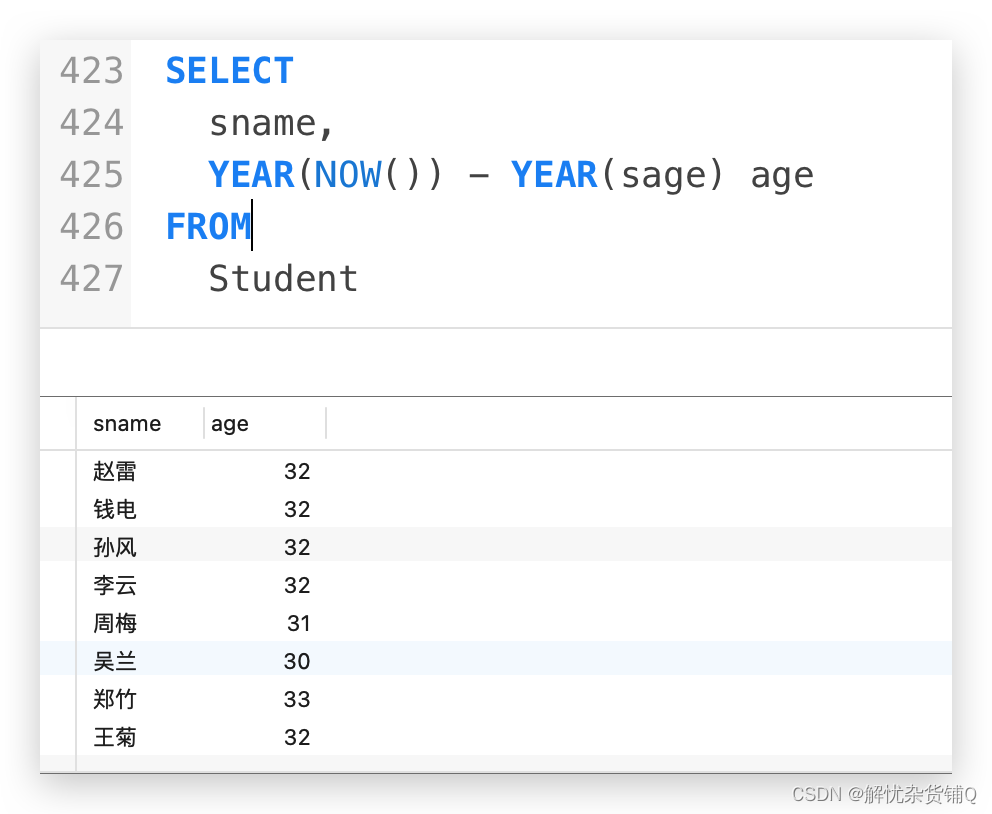Select the row for 钱电

tap(495, 509)
